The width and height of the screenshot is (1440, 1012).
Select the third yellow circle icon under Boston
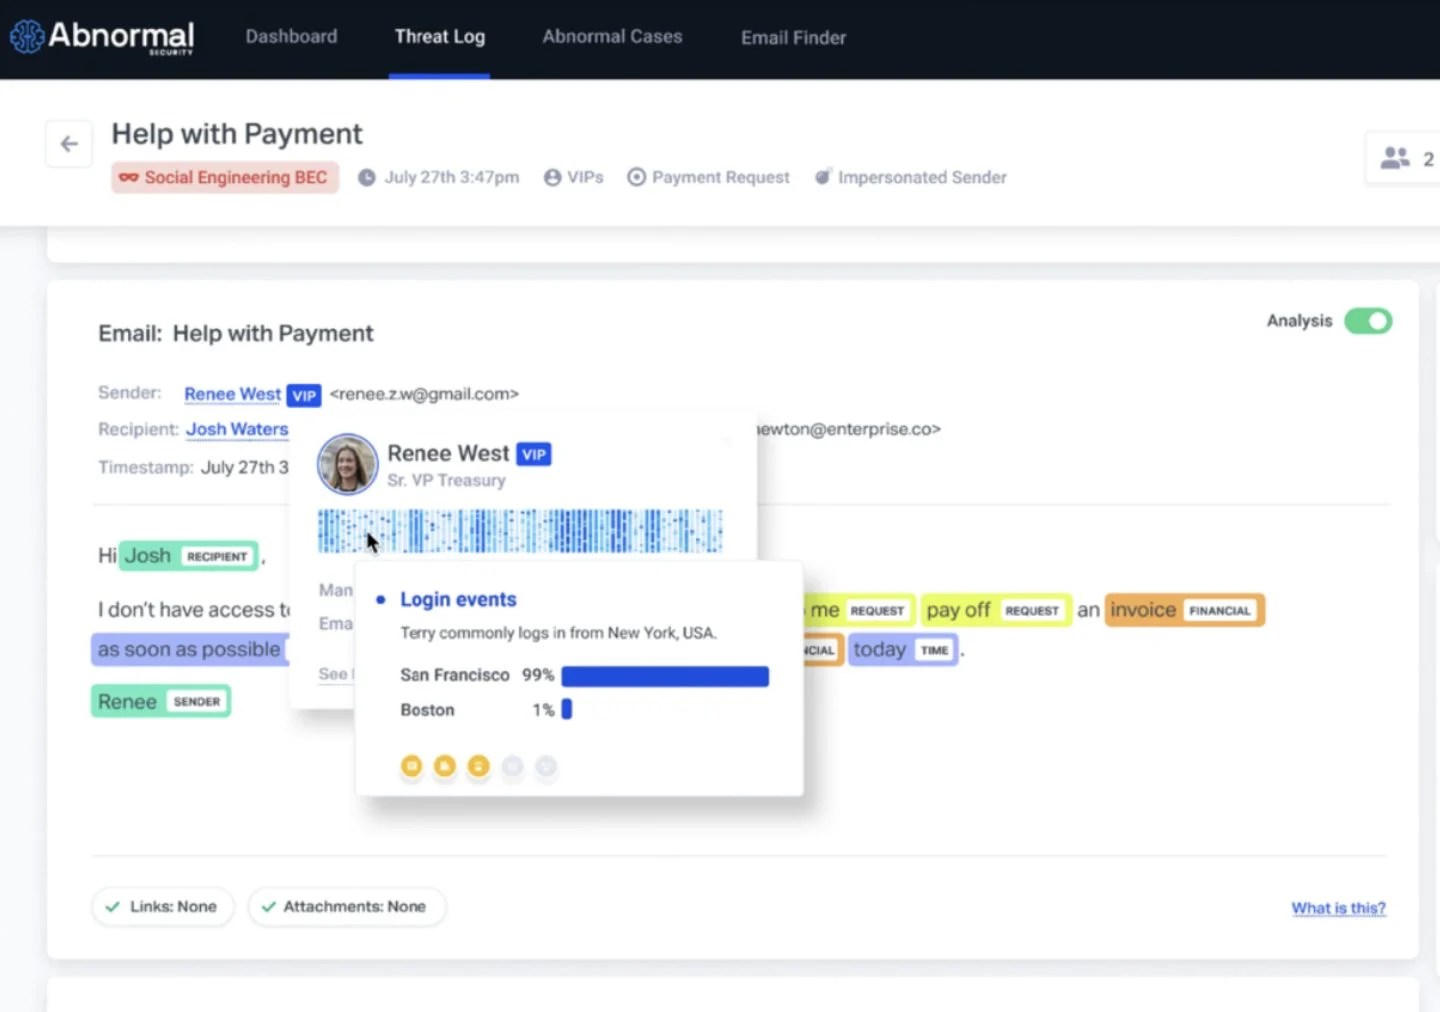coord(479,766)
